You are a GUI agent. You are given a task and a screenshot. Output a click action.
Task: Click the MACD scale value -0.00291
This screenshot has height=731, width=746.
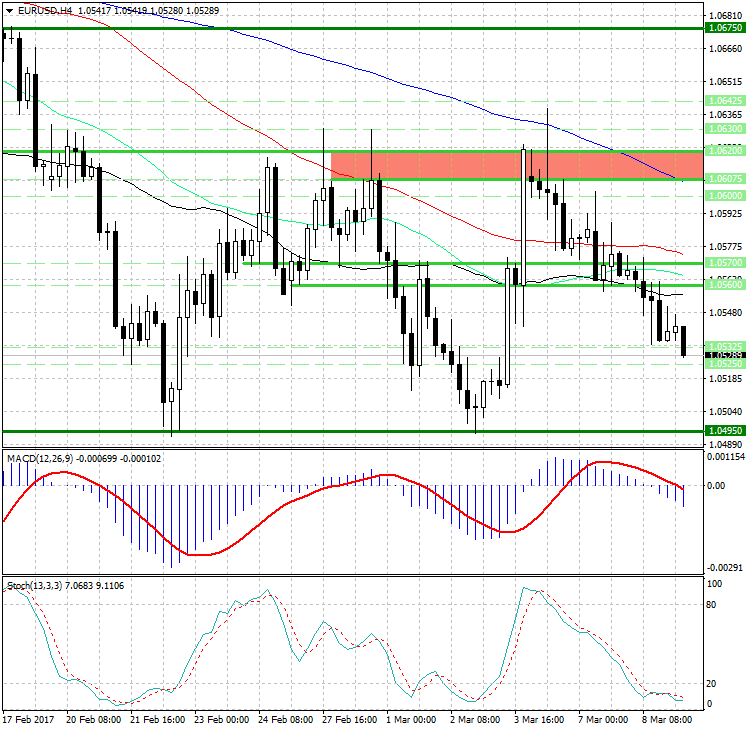click(x=725, y=568)
